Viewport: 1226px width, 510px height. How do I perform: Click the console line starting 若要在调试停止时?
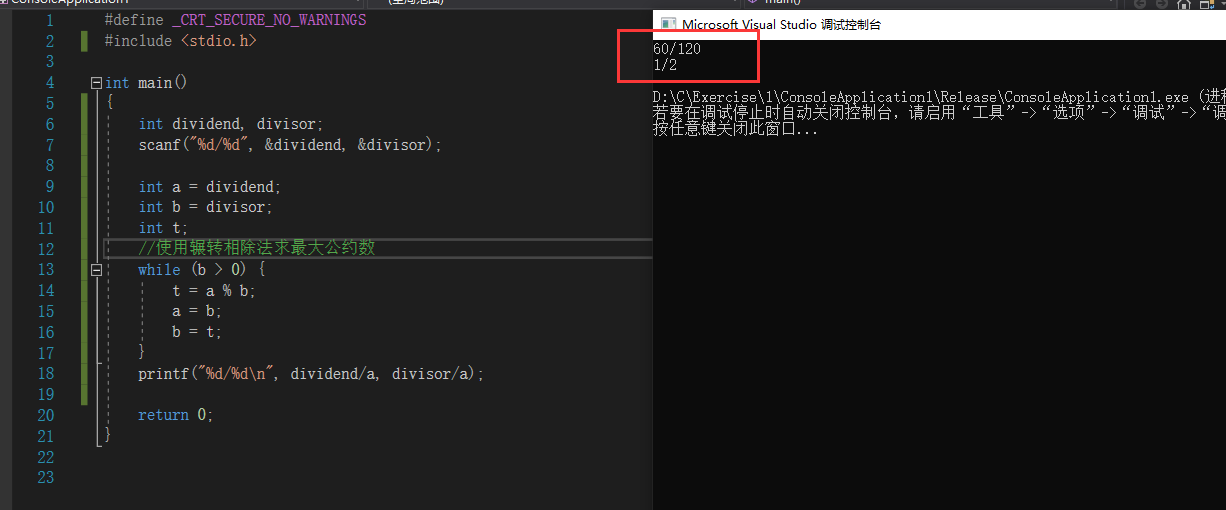point(939,113)
